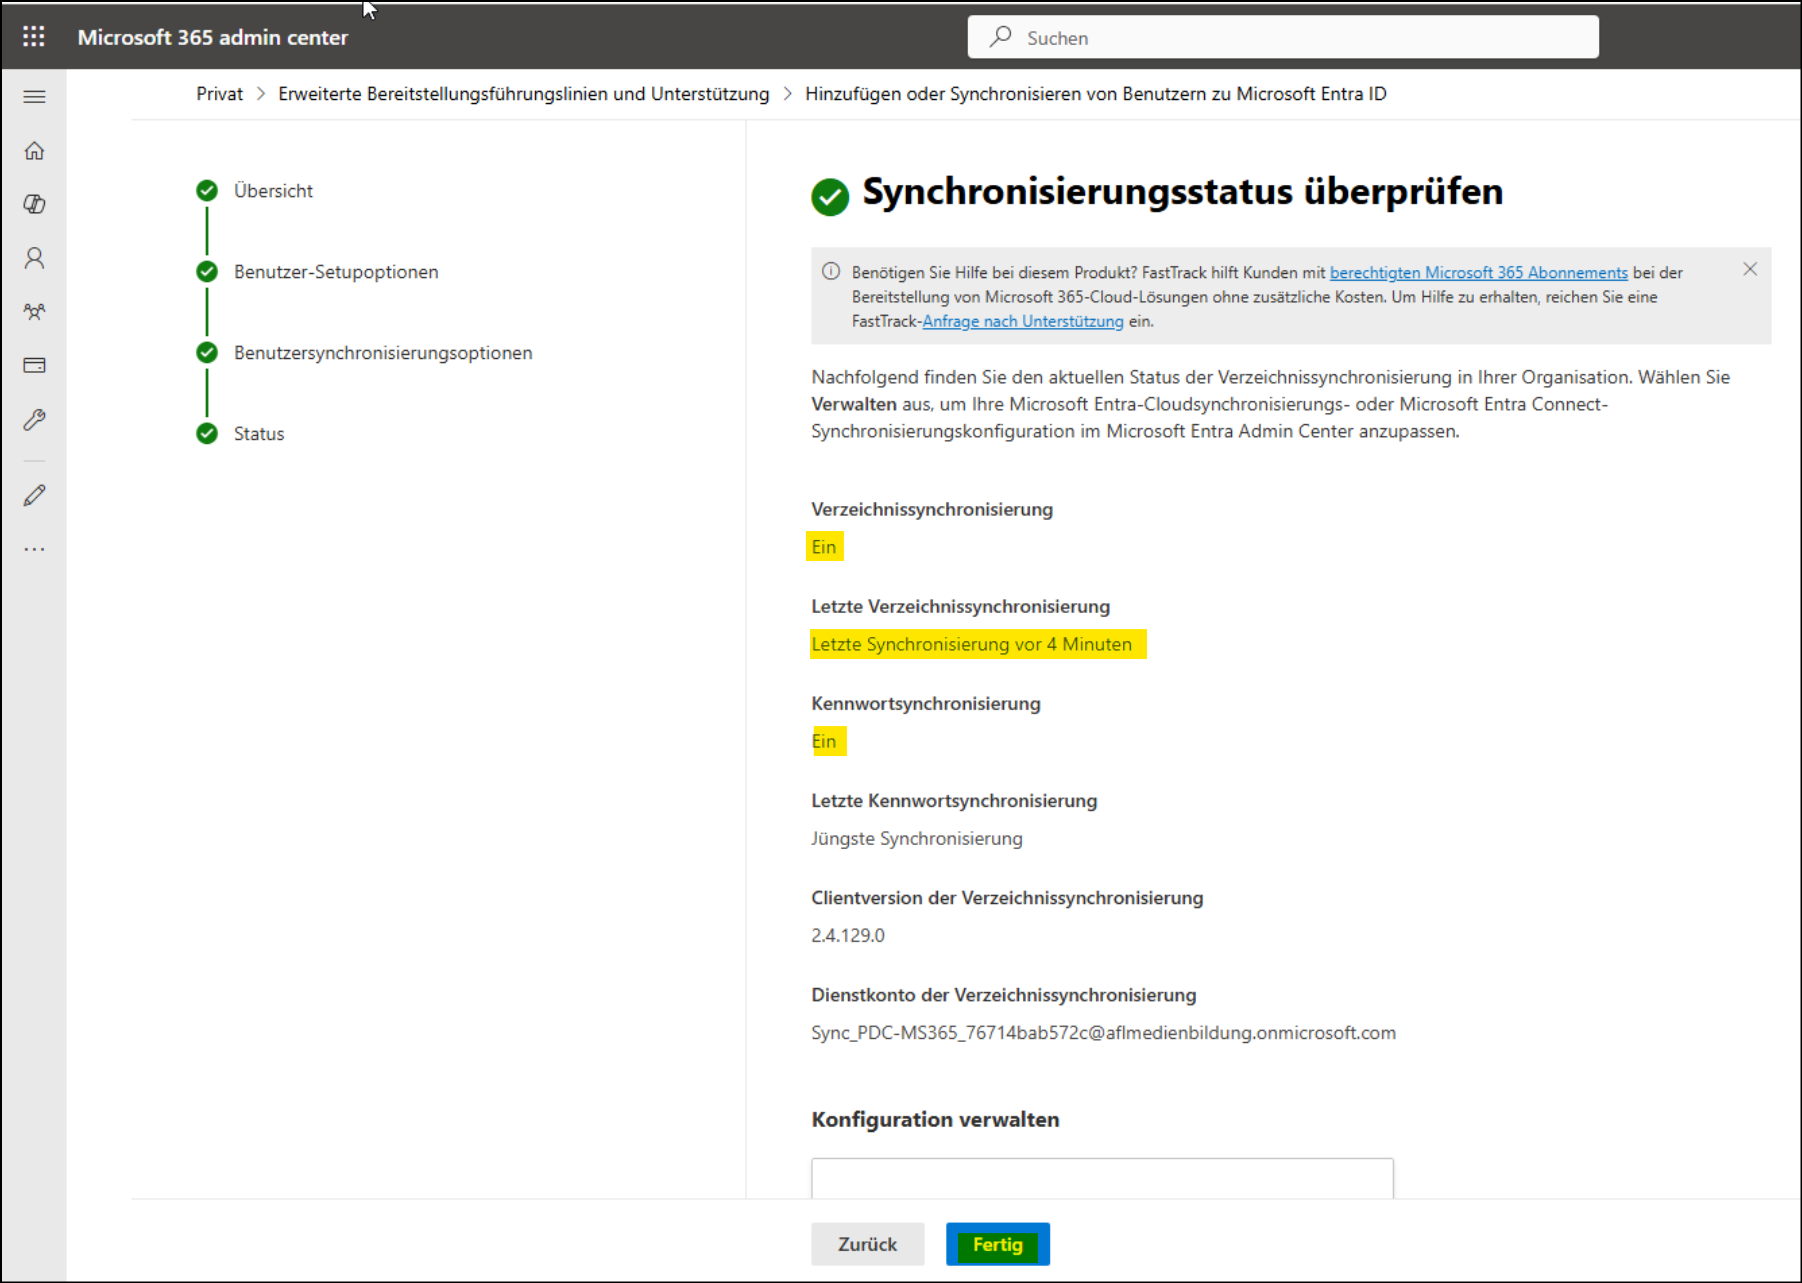Go to the Benutzersynchronisierungsoptionen step
Viewport: 1802px width, 1283px height.
[383, 353]
